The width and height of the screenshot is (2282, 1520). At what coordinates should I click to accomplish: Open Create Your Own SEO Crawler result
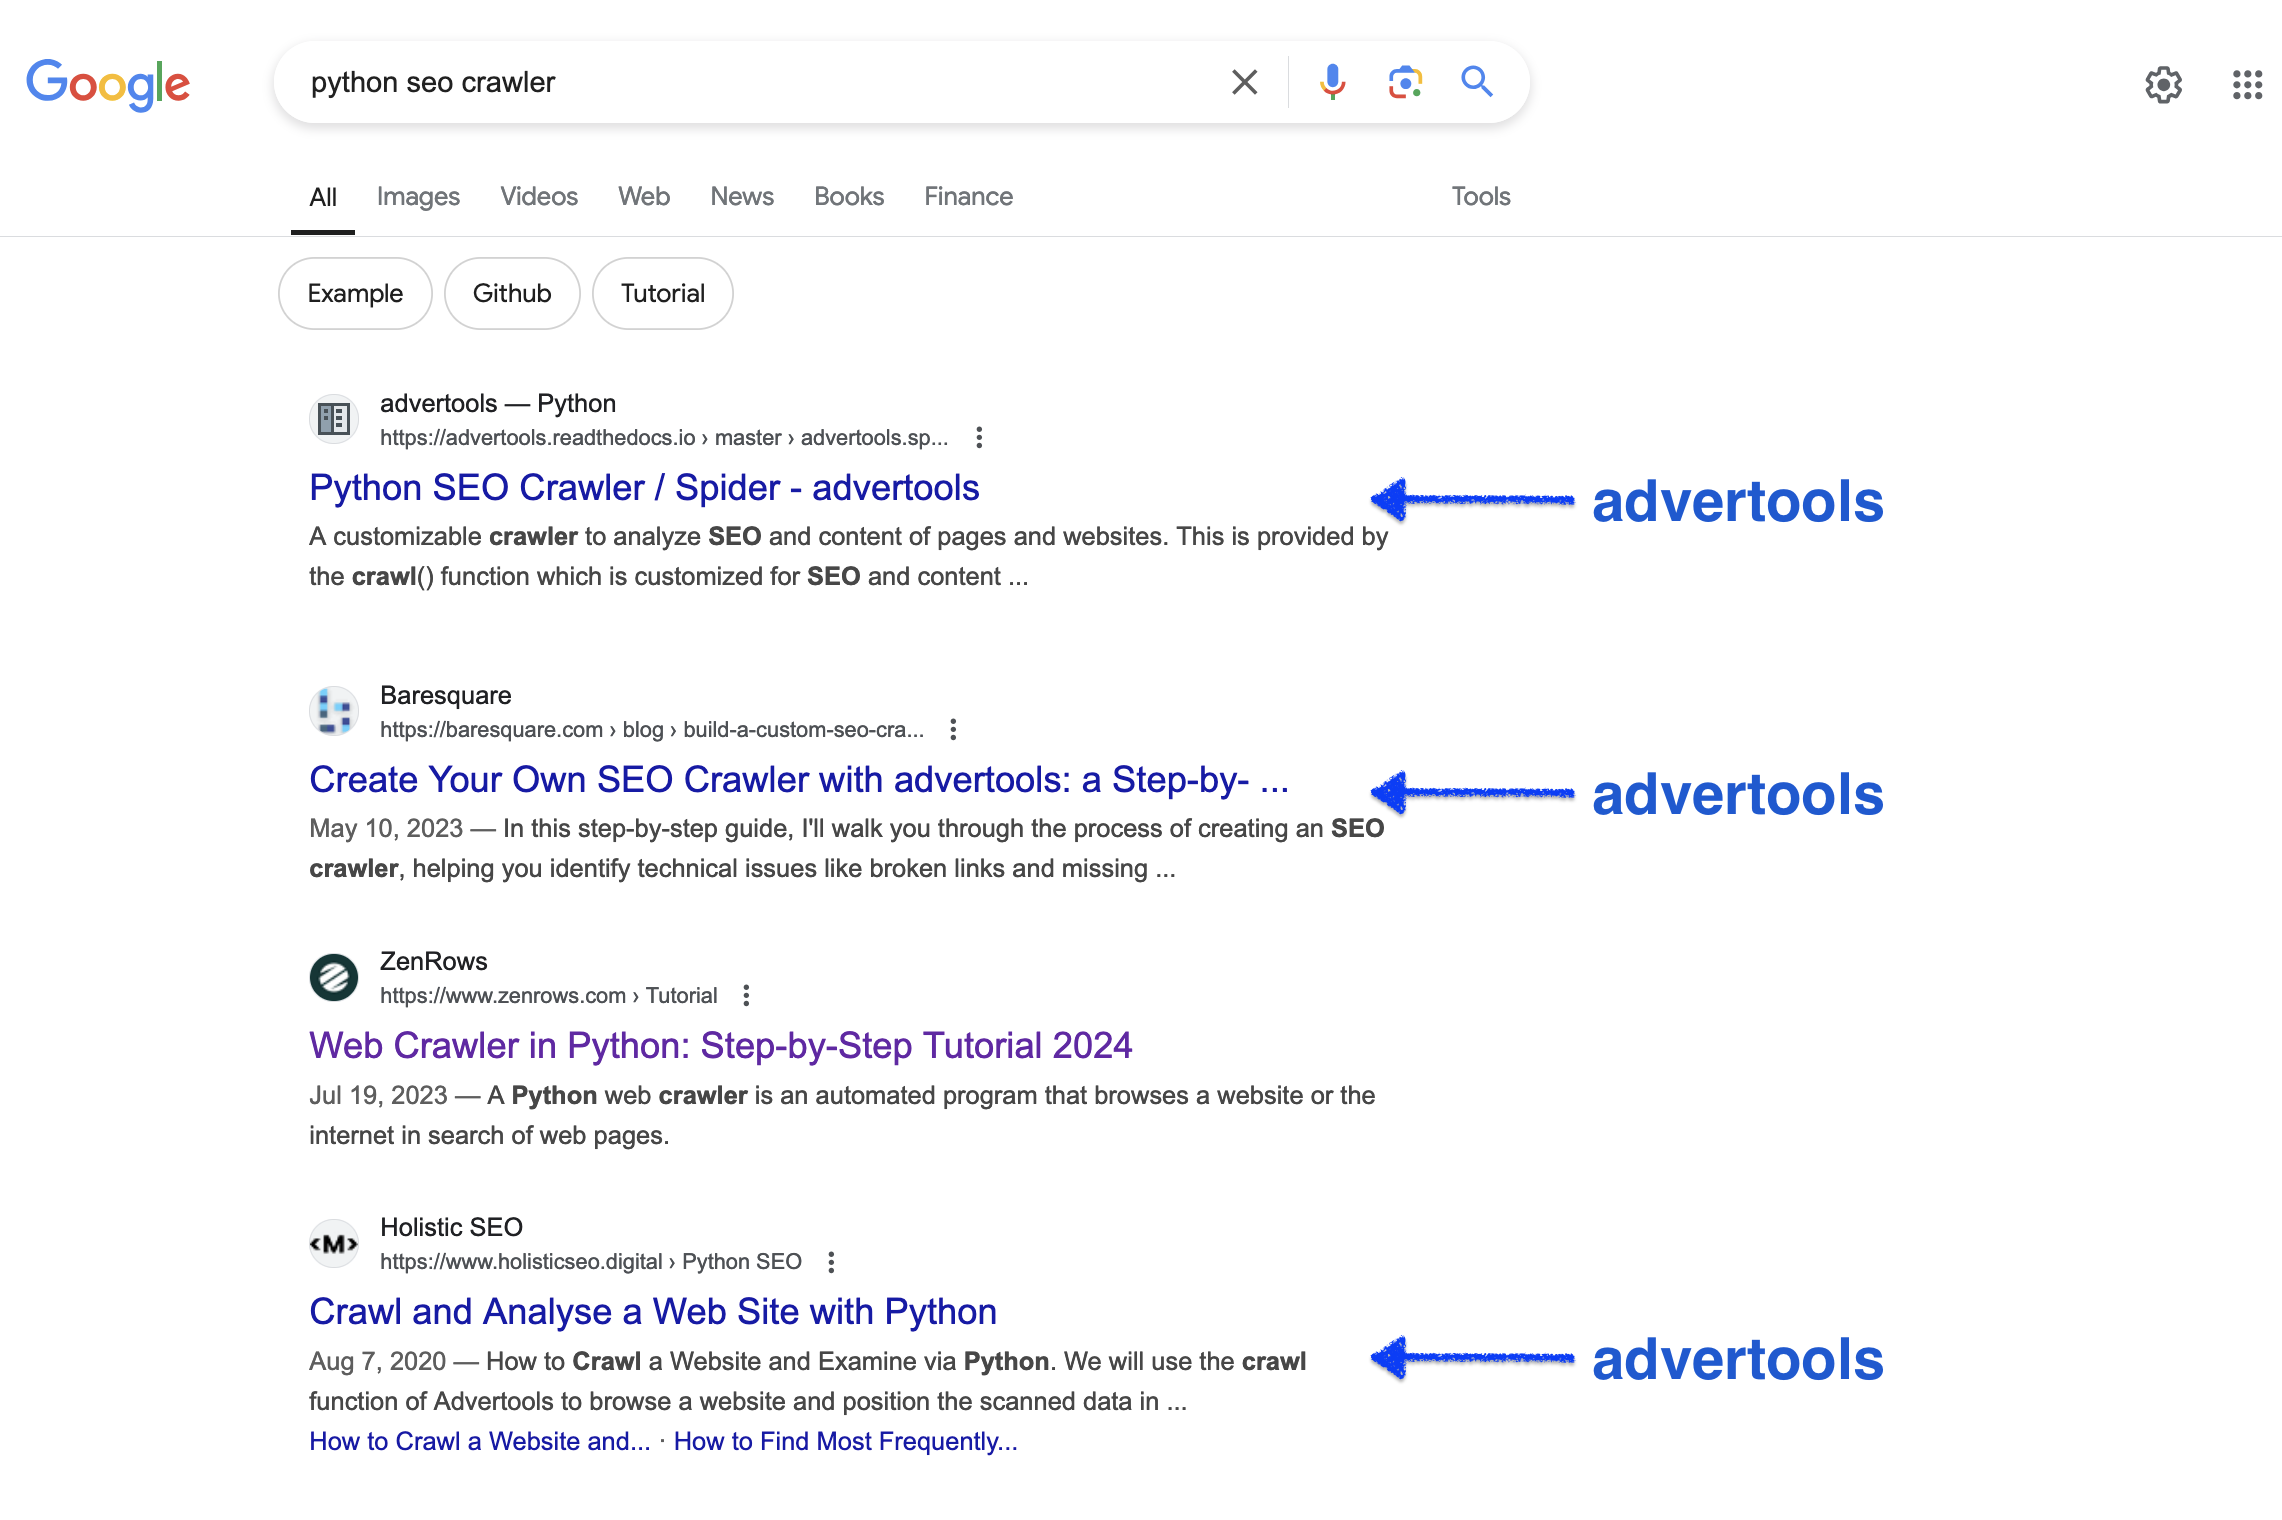[x=799, y=780]
